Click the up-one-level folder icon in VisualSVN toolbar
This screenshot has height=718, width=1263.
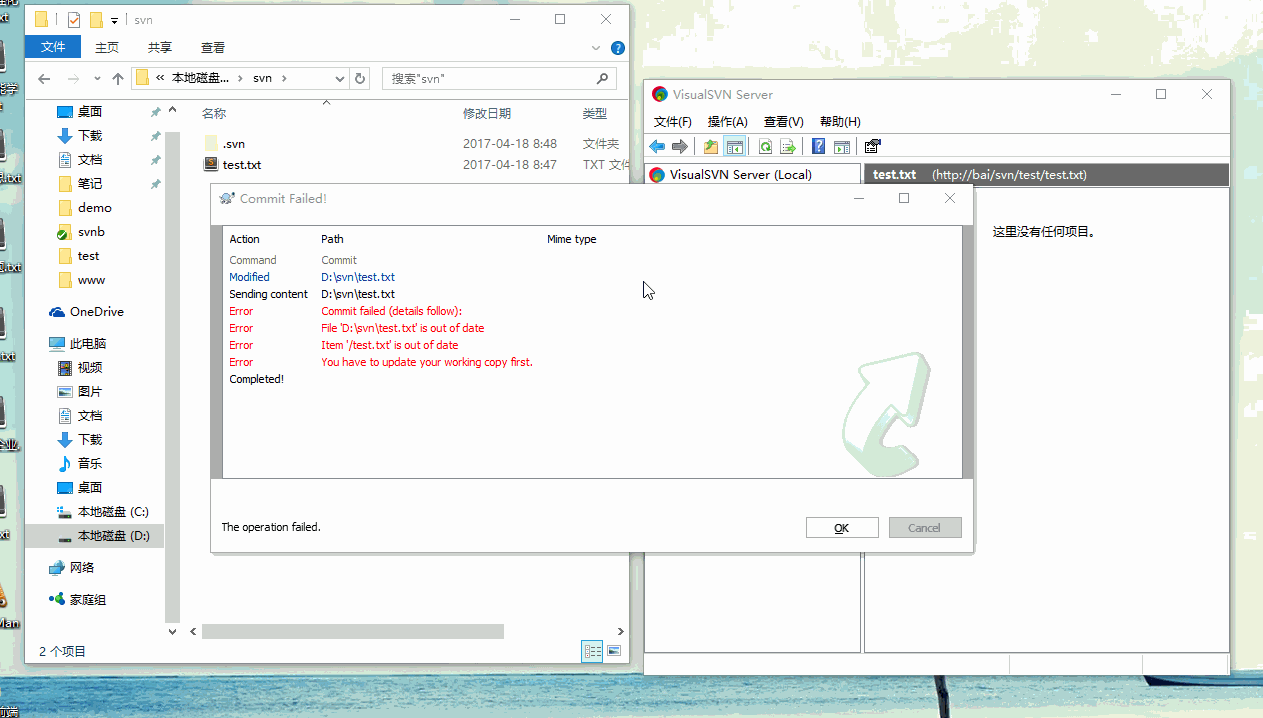pyautogui.click(x=711, y=147)
